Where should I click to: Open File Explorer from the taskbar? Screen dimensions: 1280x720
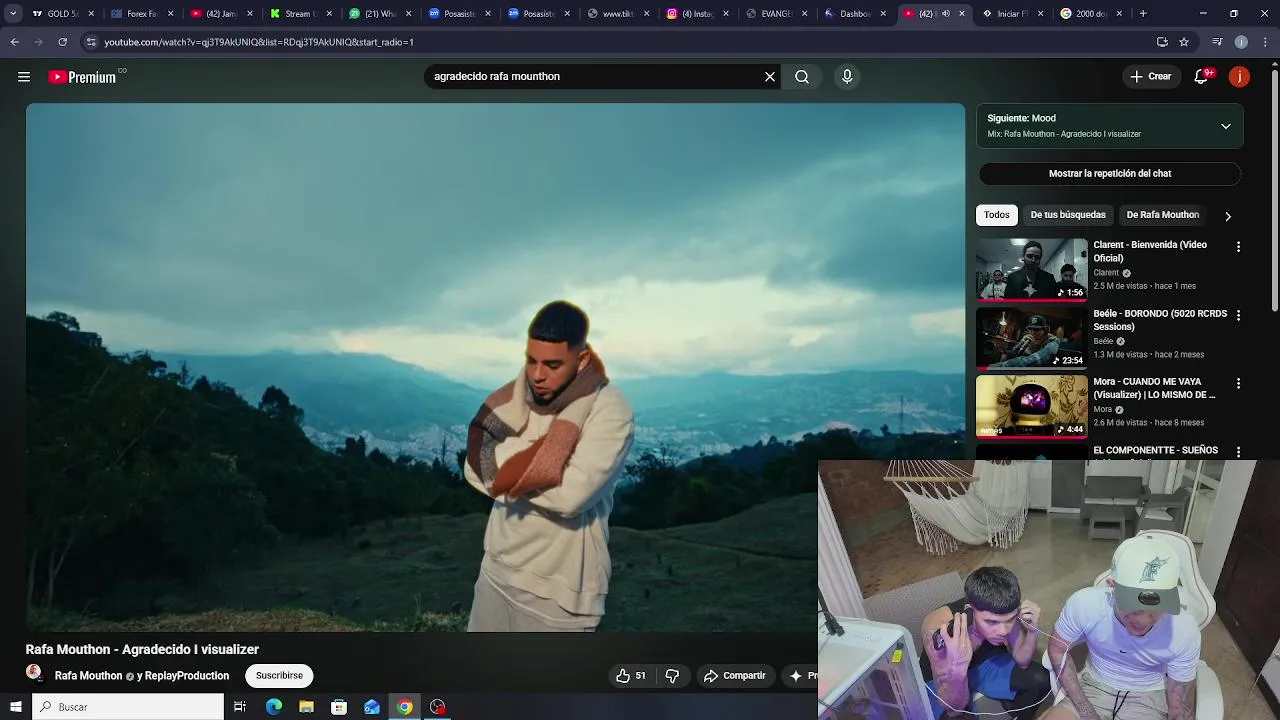(306, 707)
